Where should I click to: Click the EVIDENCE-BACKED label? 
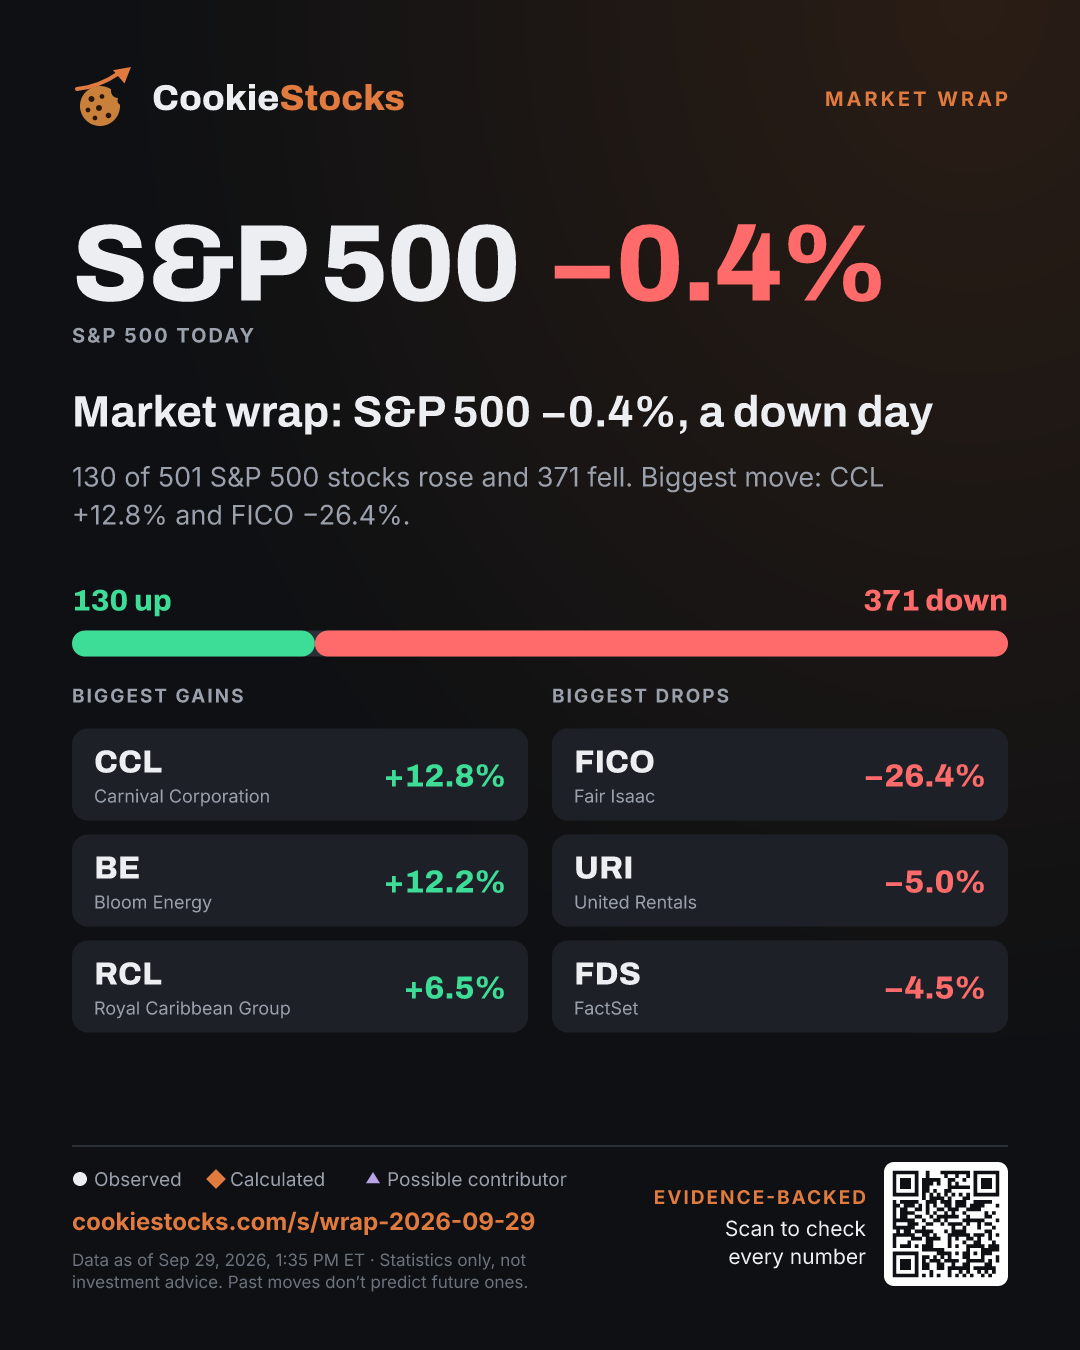pos(760,1197)
